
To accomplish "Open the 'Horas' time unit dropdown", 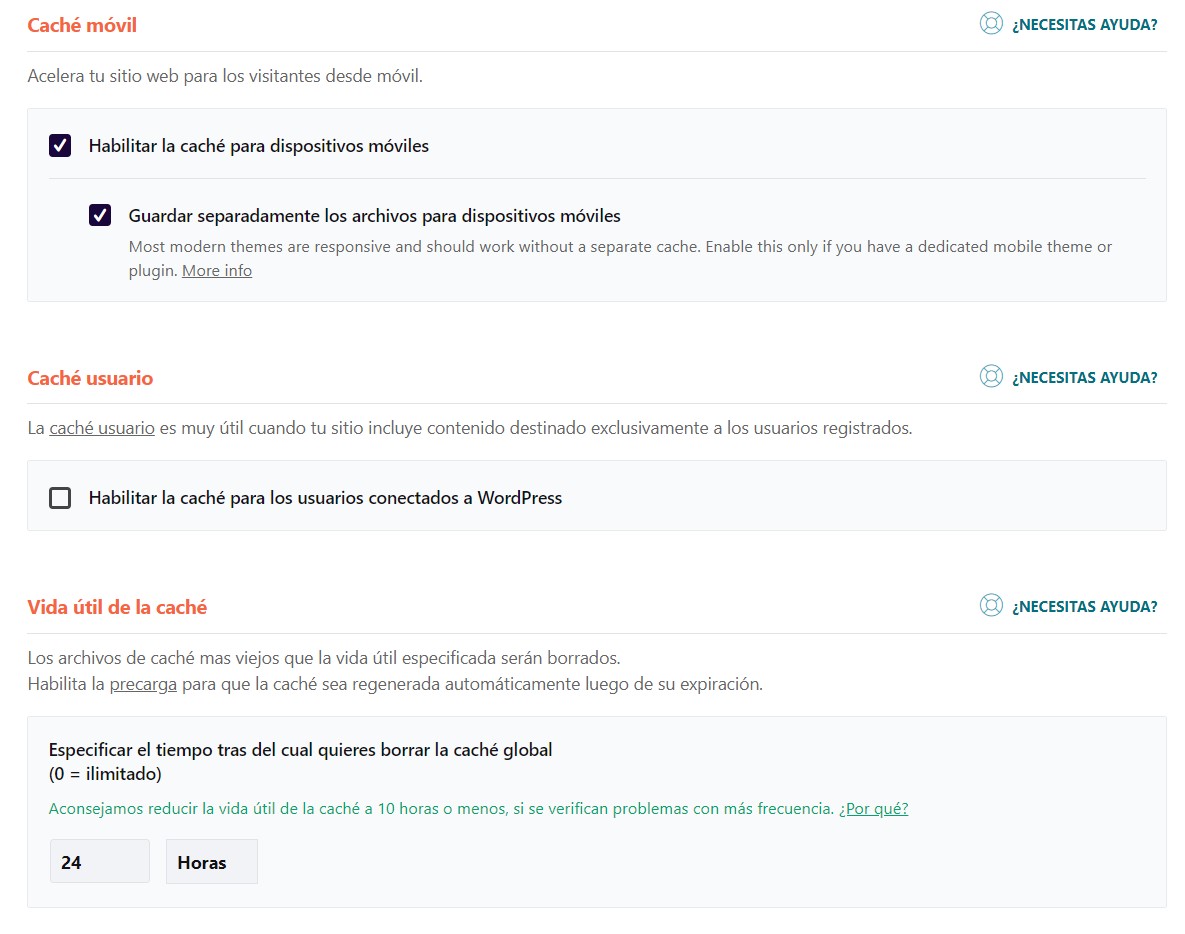I will [211, 861].
